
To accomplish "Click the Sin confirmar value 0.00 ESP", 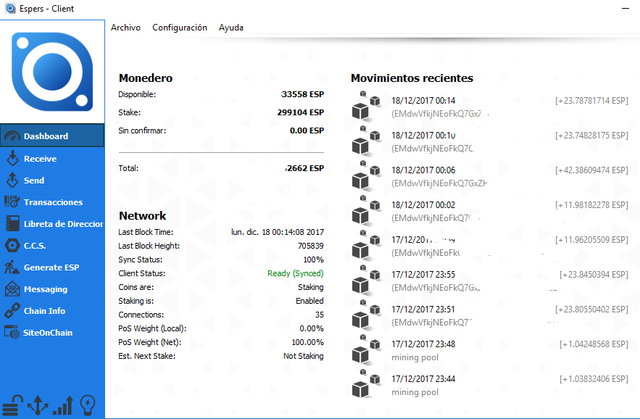I will [x=307, y=131].
